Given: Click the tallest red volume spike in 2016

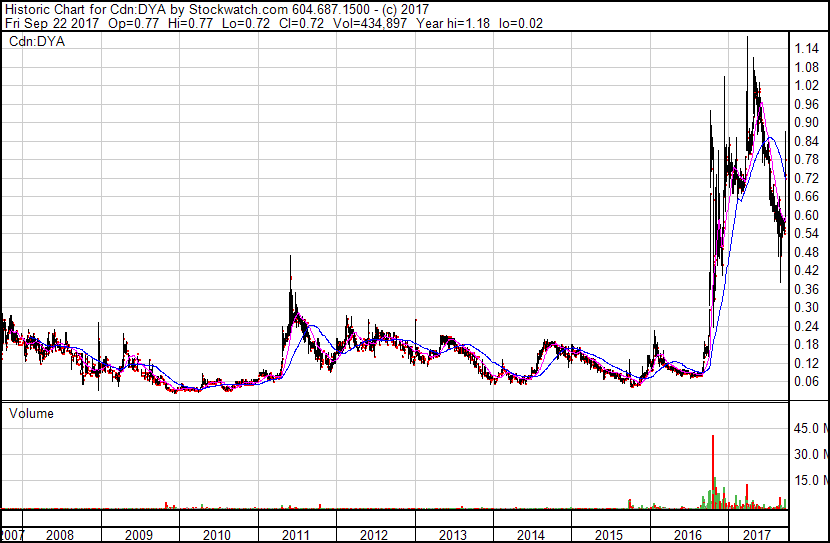Looking at the screenshot, I should click(713, 471).
